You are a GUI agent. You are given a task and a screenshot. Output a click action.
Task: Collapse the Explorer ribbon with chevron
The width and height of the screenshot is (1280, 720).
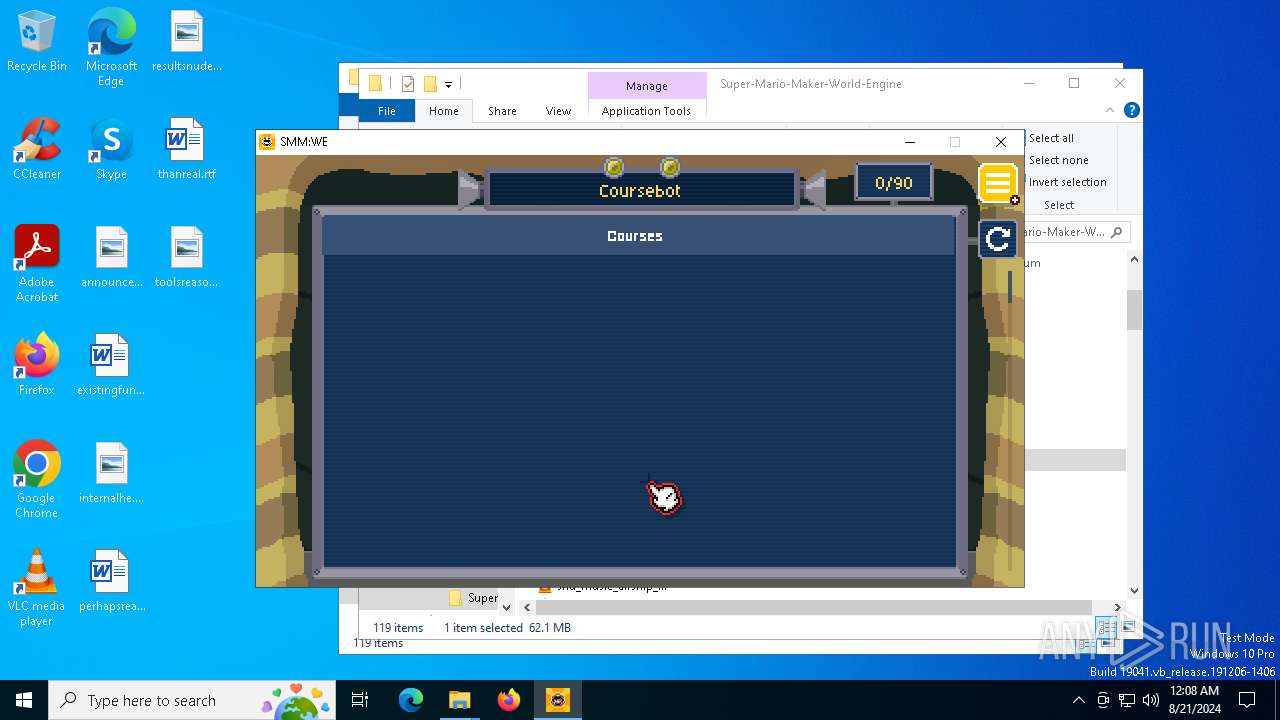point(1109,110)
